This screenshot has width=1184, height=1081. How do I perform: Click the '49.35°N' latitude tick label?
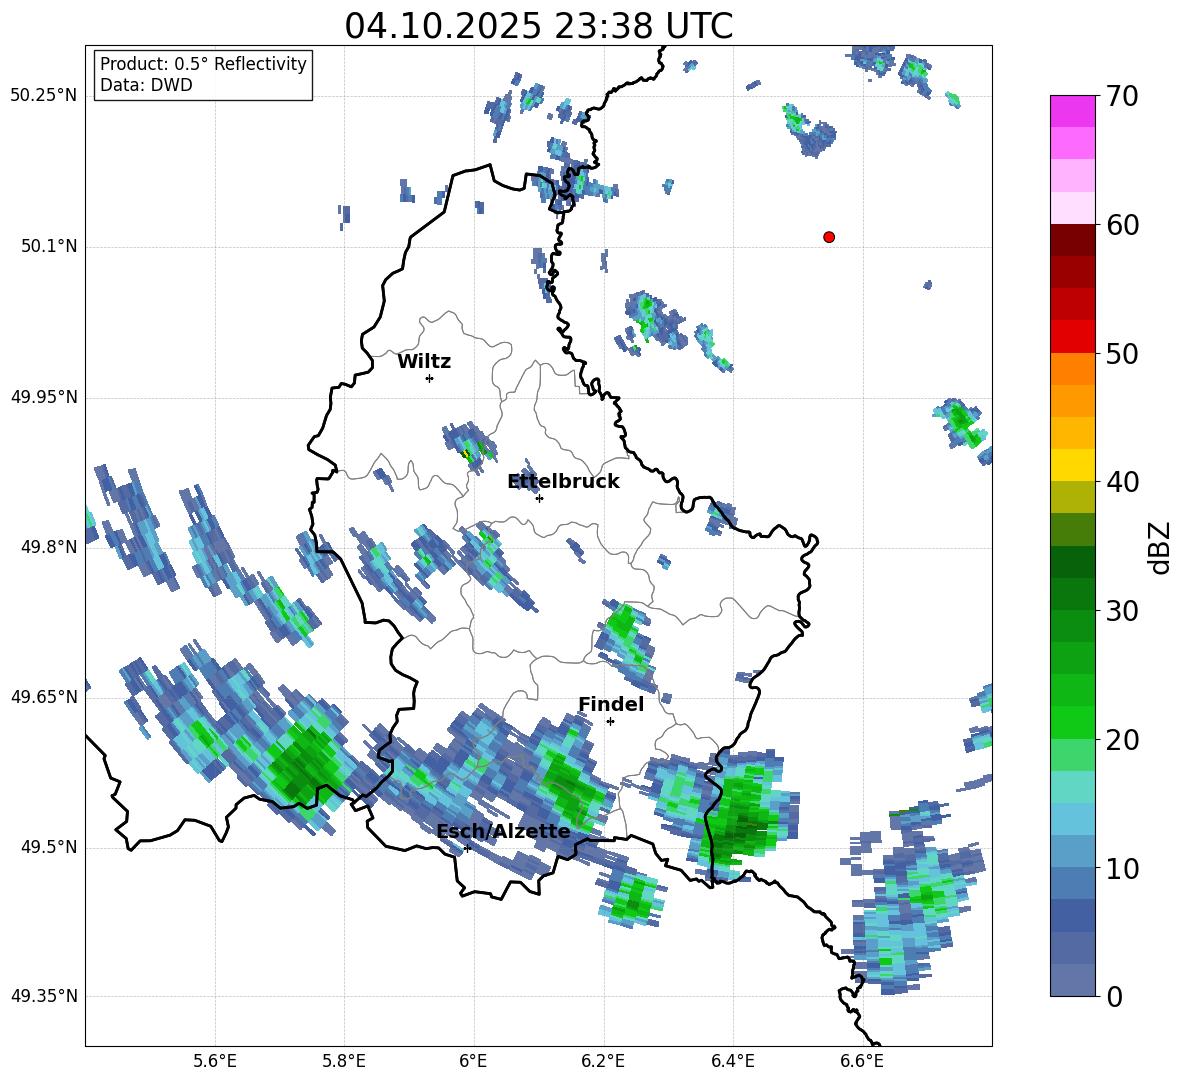43,996
